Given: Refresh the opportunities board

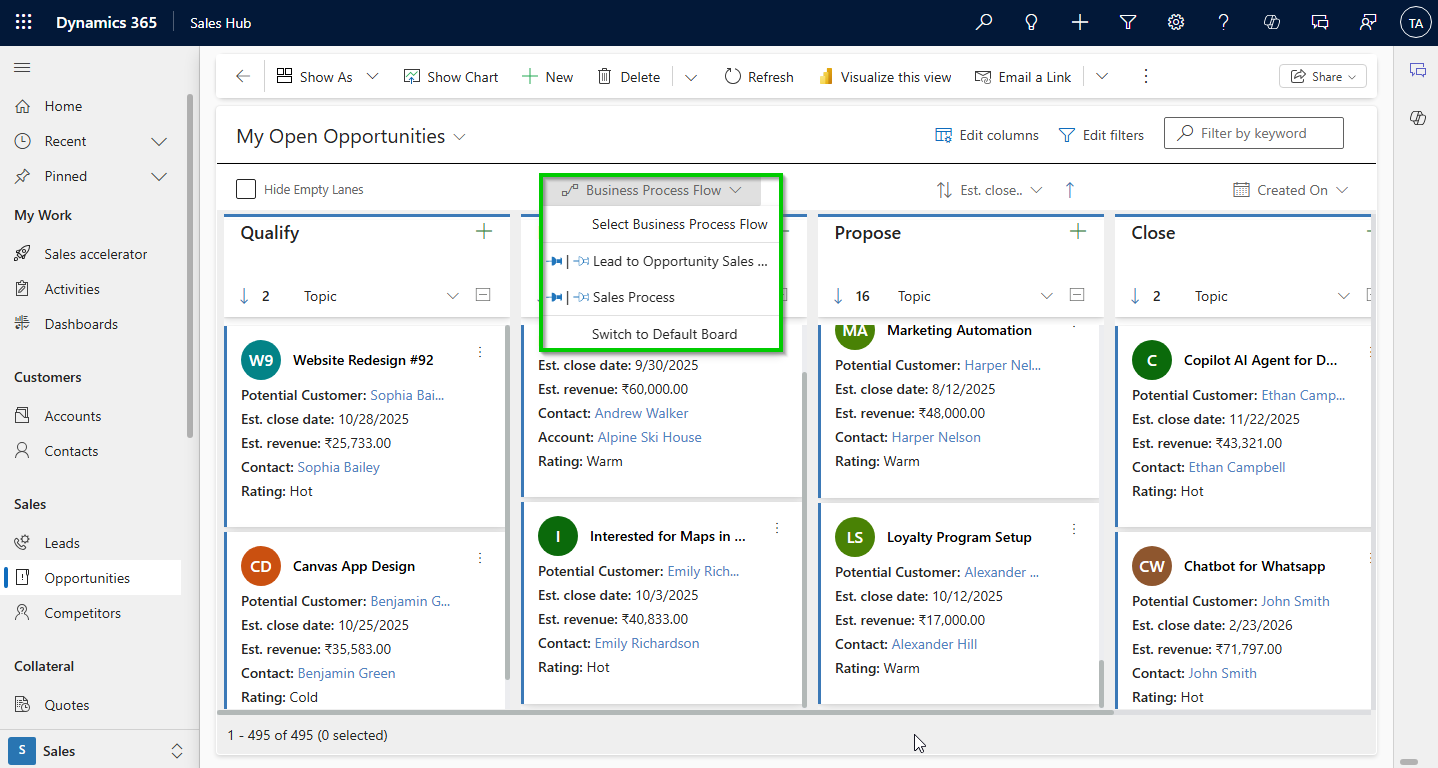Looking at the screenshot, I should click(758, 76).
